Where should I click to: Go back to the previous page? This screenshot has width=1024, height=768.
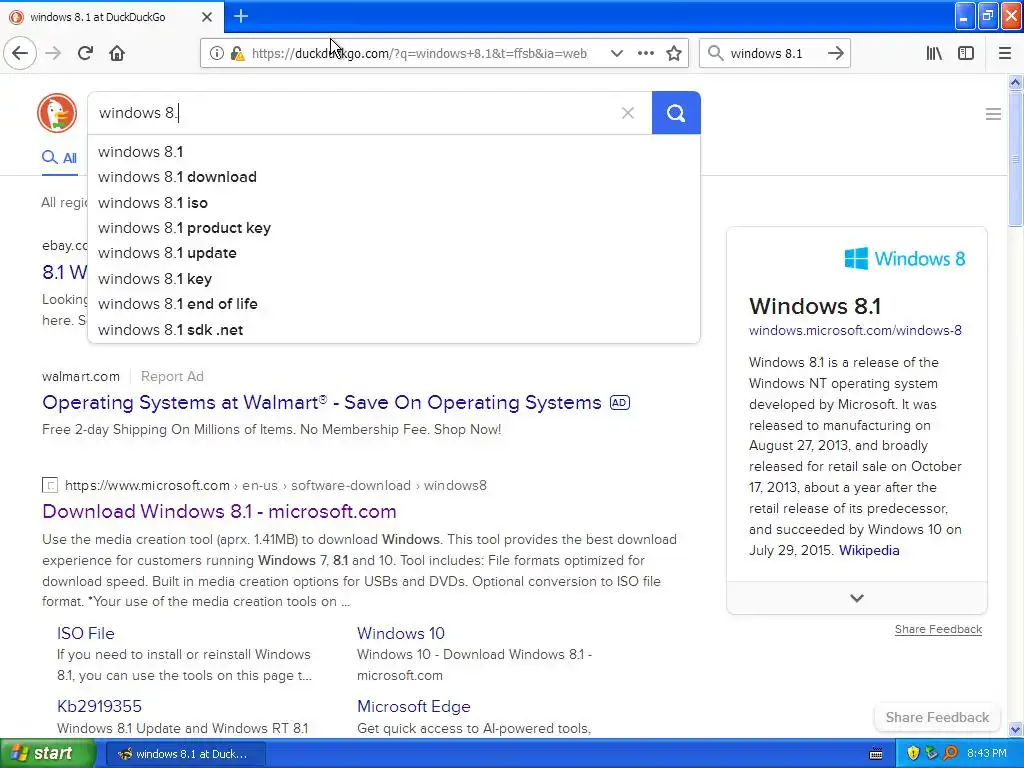tap(20, 53)
